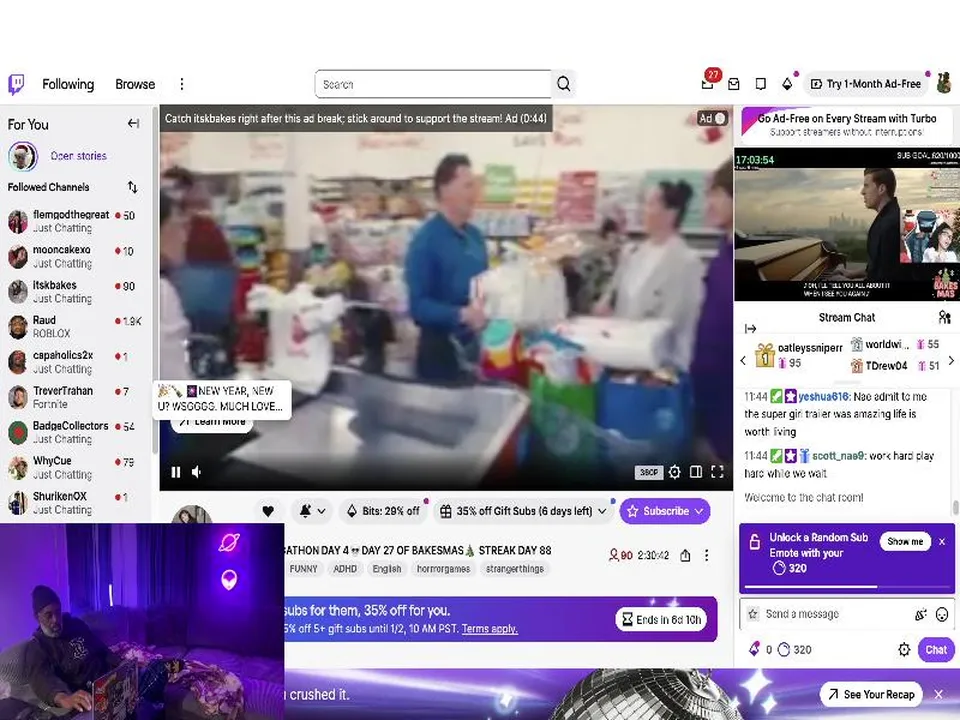This screenshot has height=720, width=960.
Task: Open the Subscribe dropdown button
Action: tap(665, 511)
